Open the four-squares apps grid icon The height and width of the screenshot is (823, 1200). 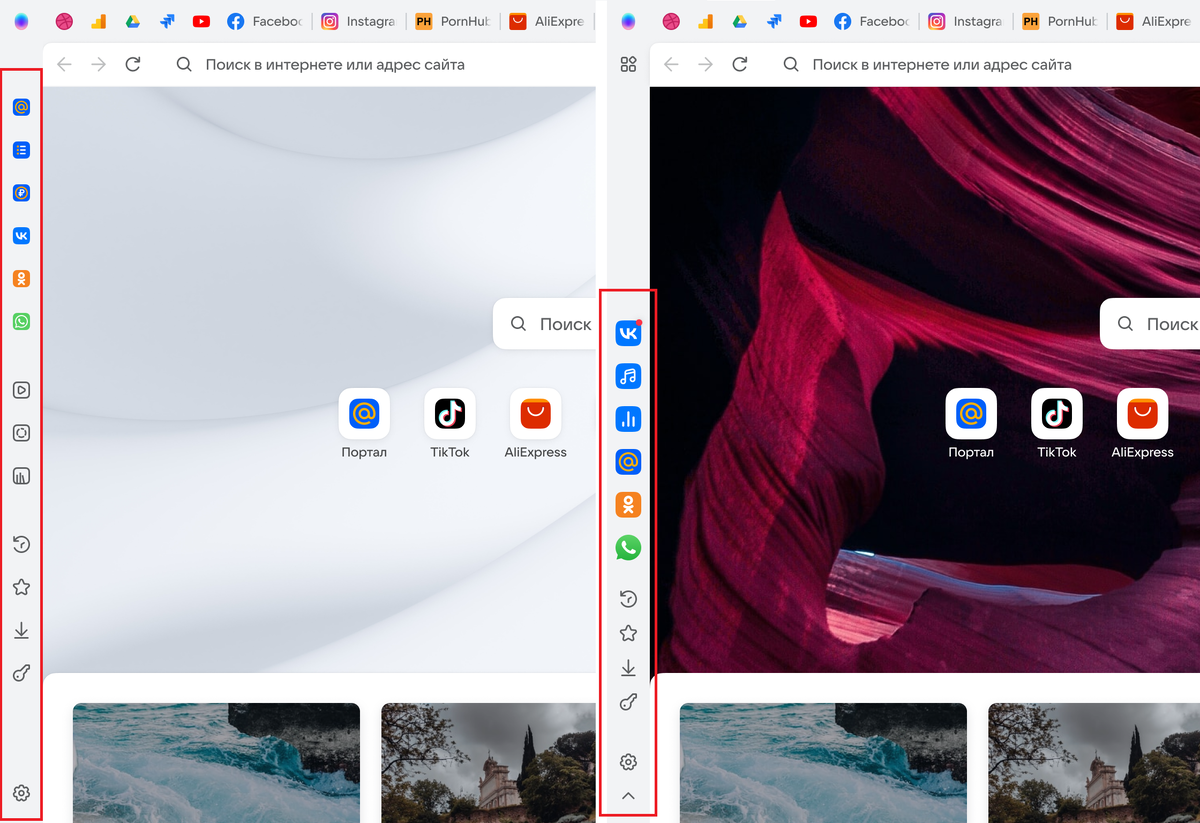(628, 65)
